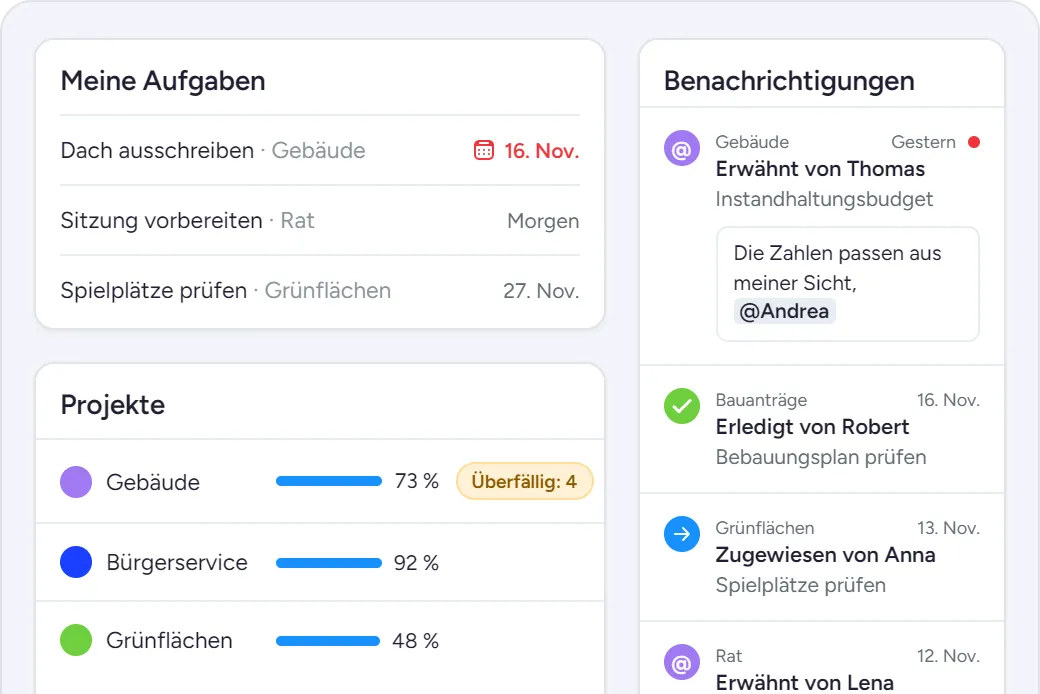Image resolution: width=1040 pixels, height=694 pixels.
Task: Click the Morgen due date
Action: click(543, 221)
